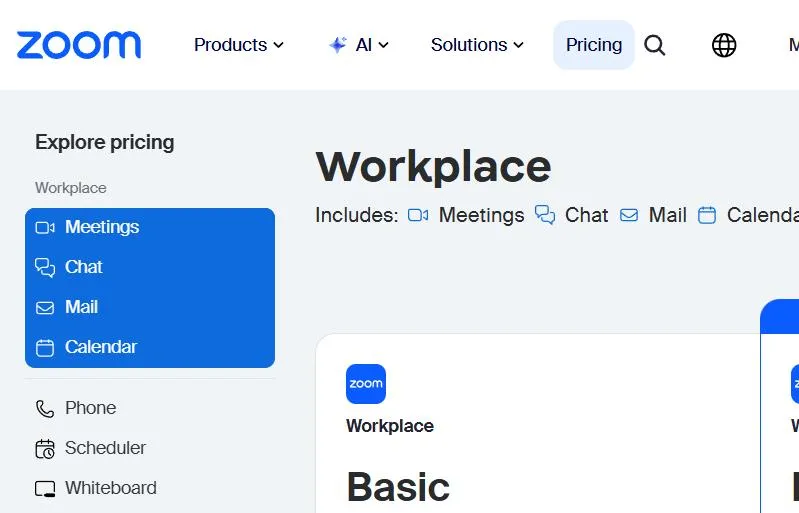
Task: Expand the AI menu chevron
Action: pyautogui.click(x=383, y=45)
